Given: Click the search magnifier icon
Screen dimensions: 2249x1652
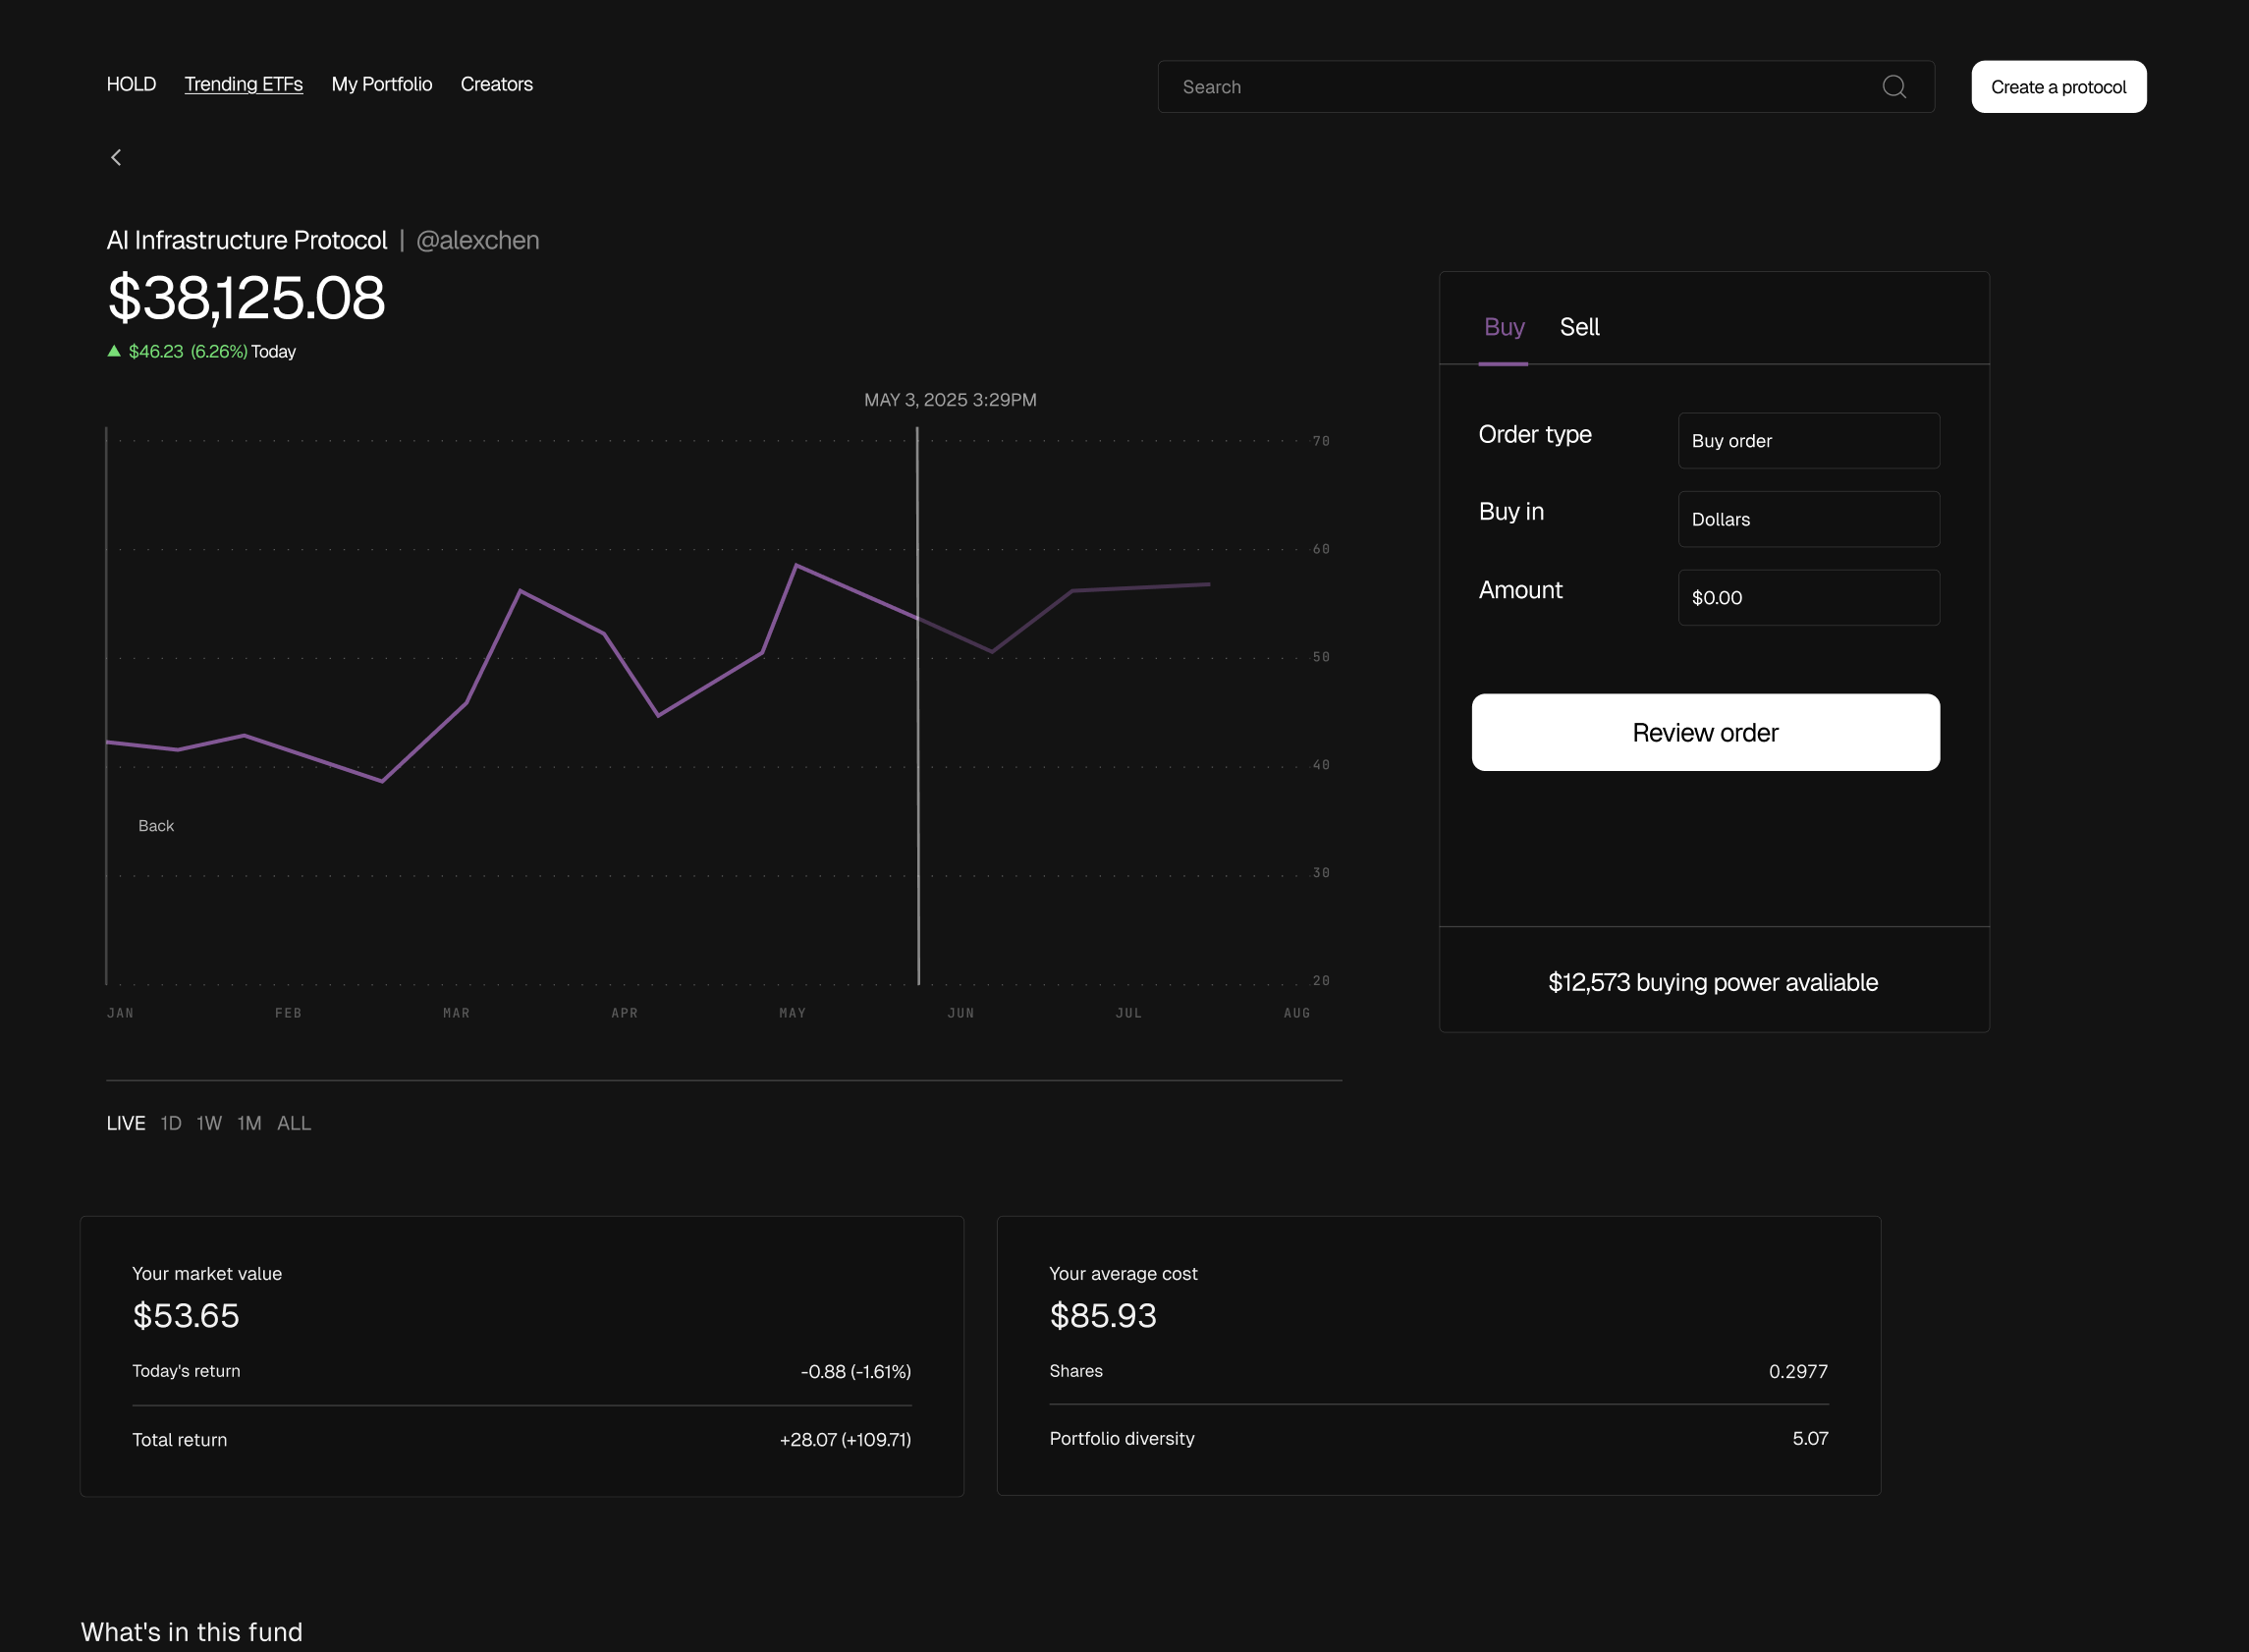Looking at the screenshot, I should click(1893, 87).
